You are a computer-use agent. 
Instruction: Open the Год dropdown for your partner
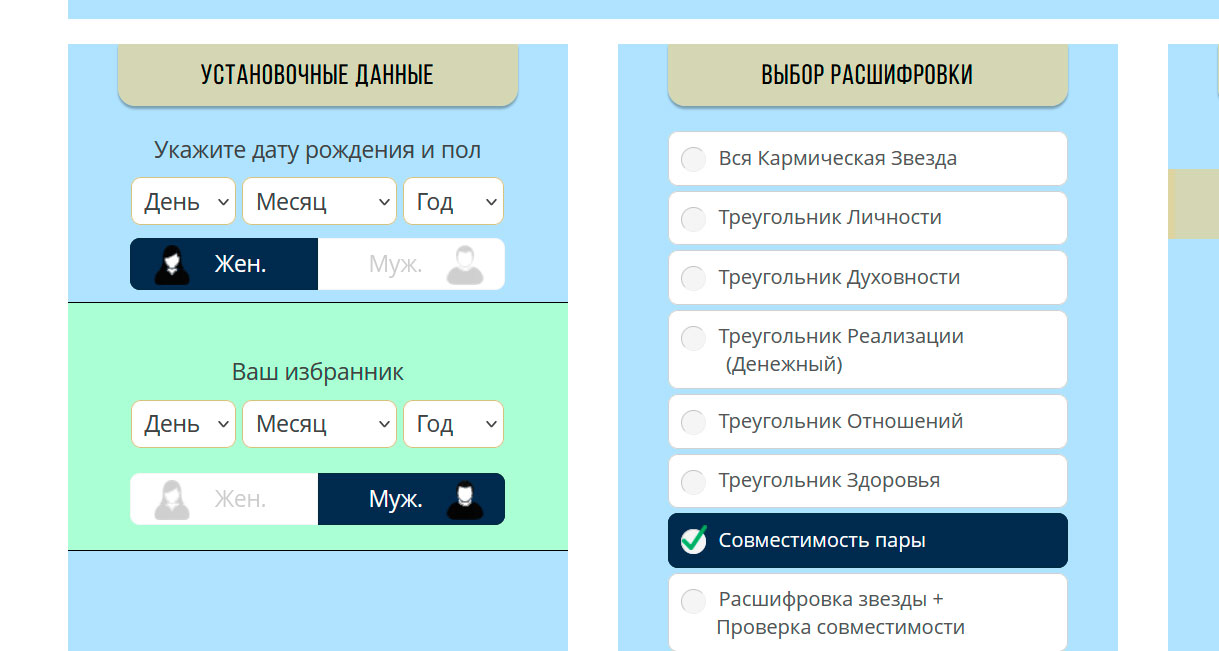(453, 423)
